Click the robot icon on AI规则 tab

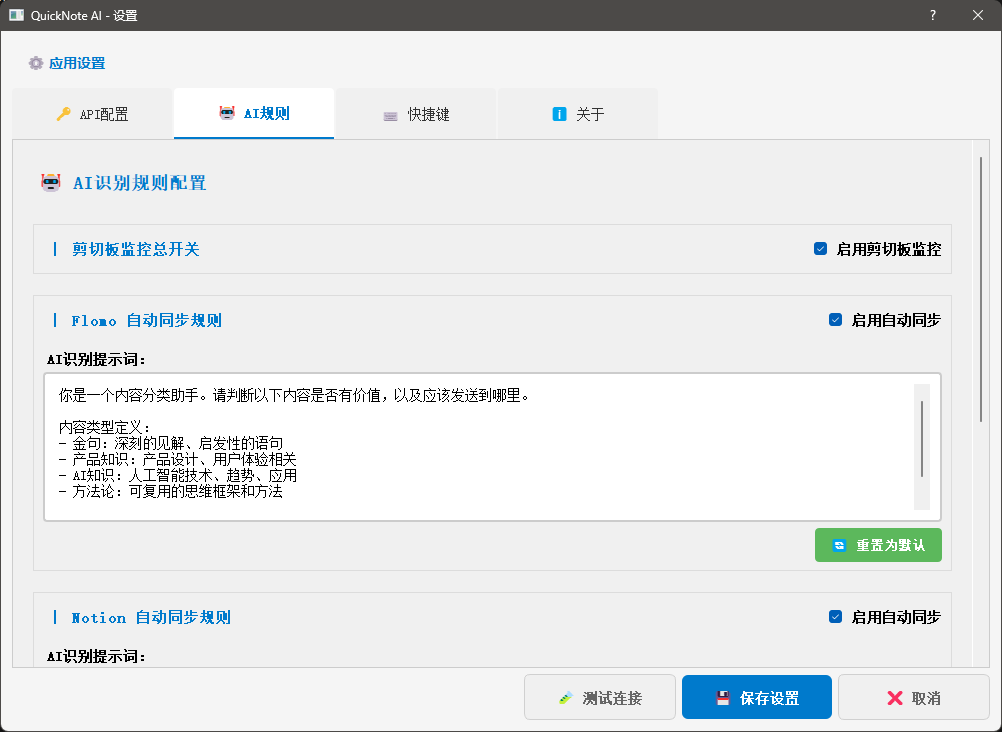pyautogui.click(x=227, y=113)
